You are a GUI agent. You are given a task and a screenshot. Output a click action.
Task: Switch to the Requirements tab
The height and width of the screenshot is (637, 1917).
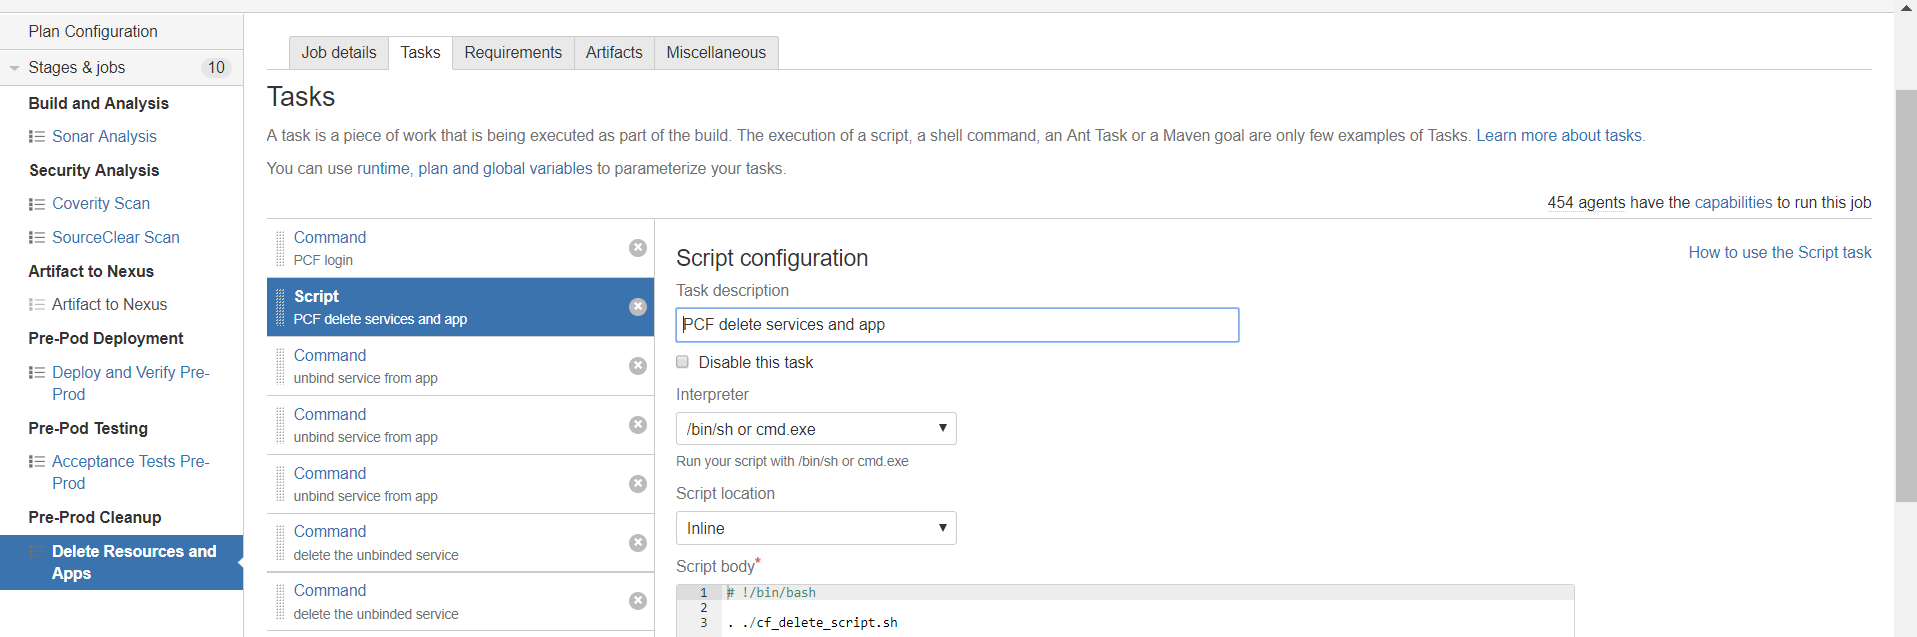[513, 53]
